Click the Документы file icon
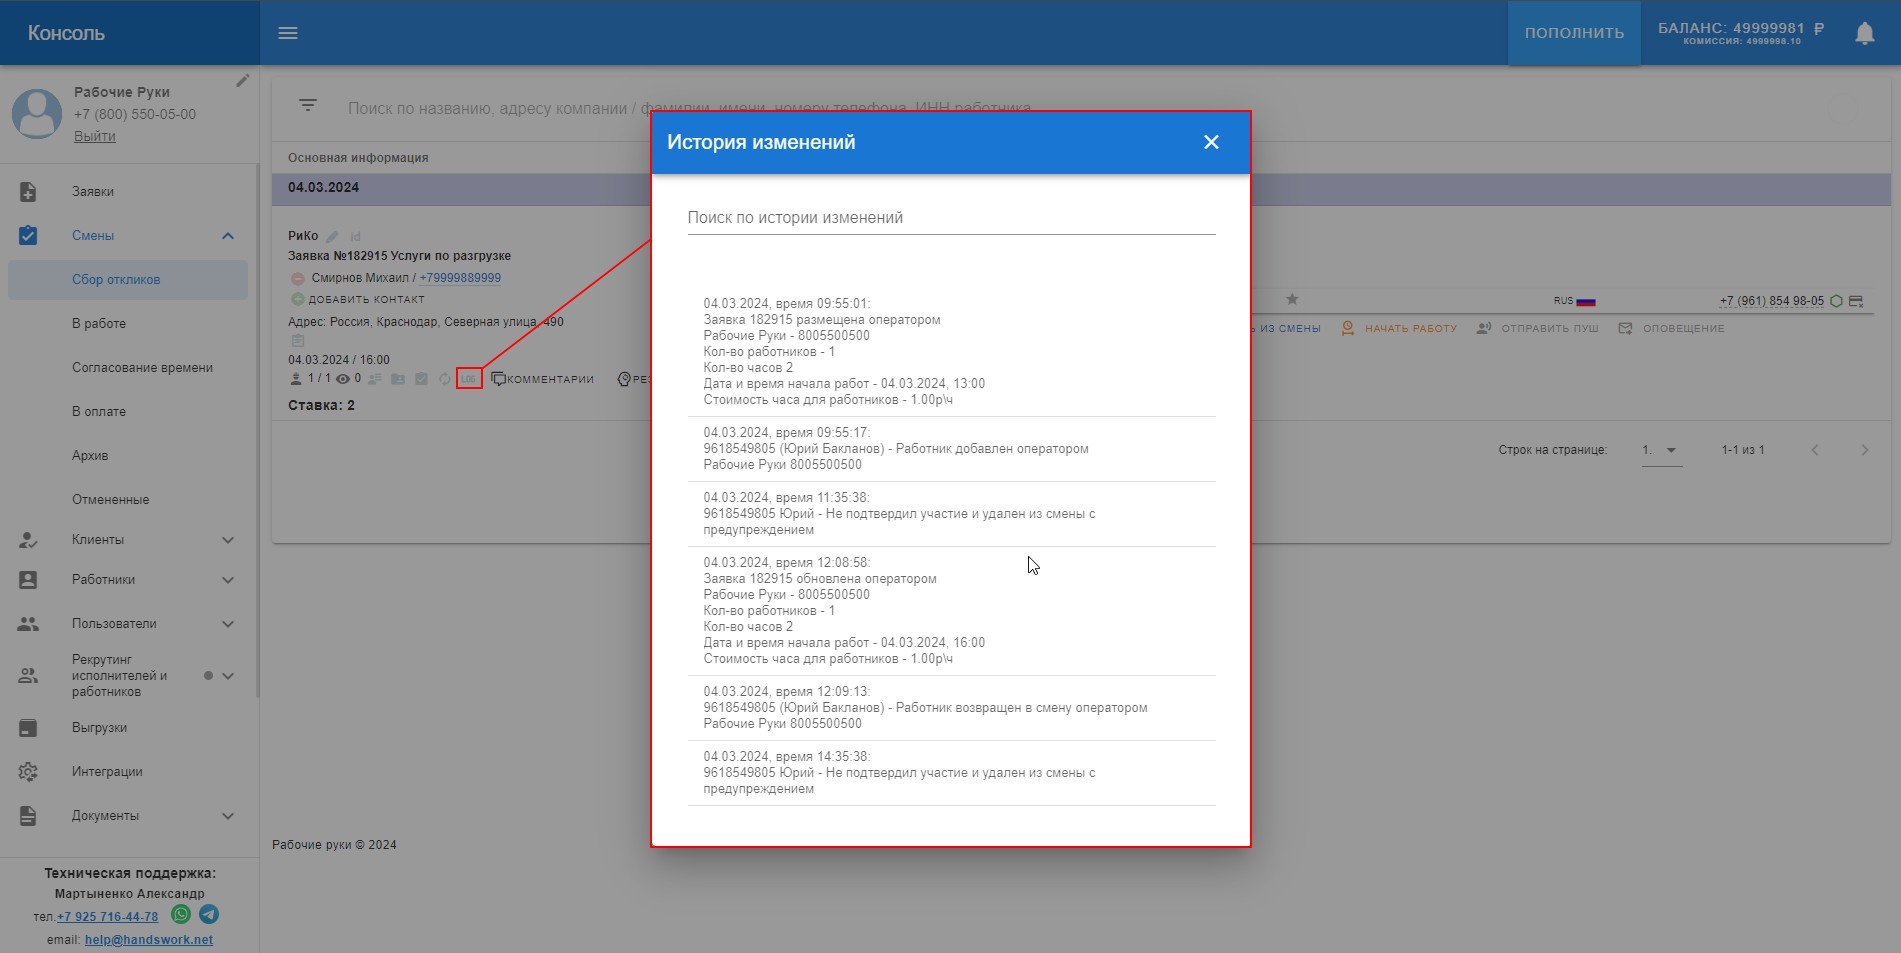This screenshot has width=1901, height=953. click(28, 816)
